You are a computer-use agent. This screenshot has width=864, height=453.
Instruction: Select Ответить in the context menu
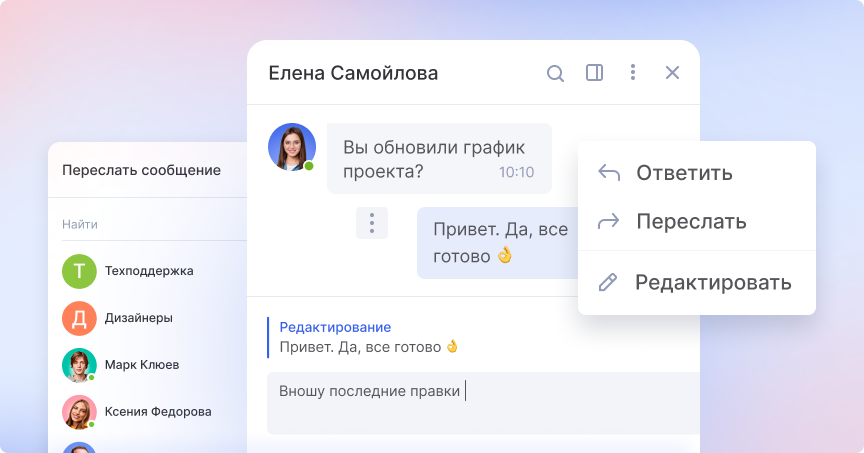(x=684, y=173)
